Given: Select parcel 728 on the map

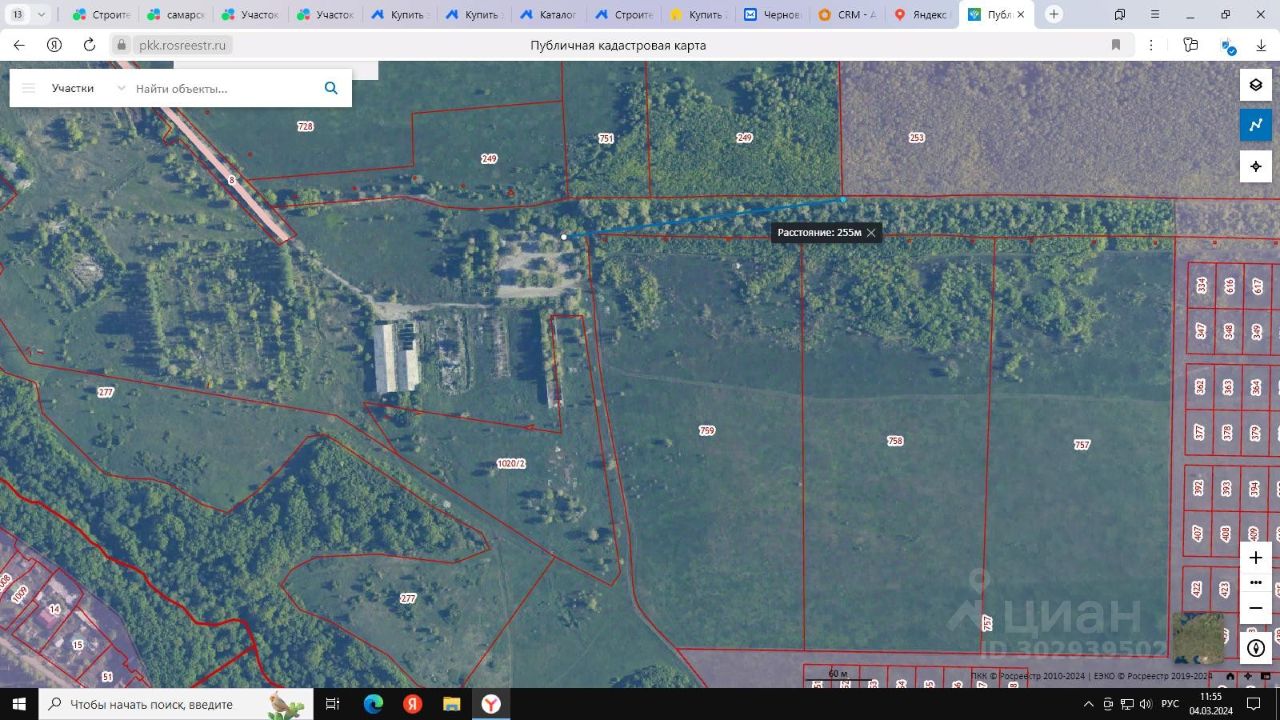Looking at the screenshot, I should pos(305,127).
